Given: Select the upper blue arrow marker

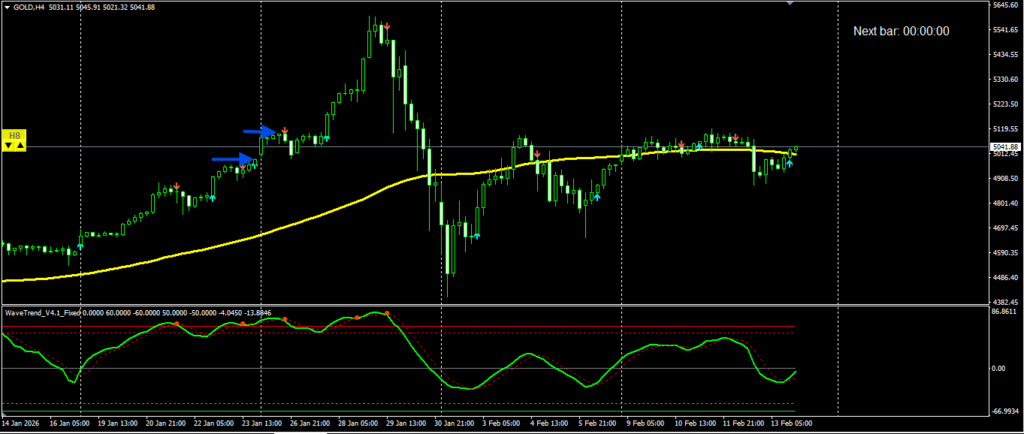Looking at the screenshot, I should [x=259, y=131].
